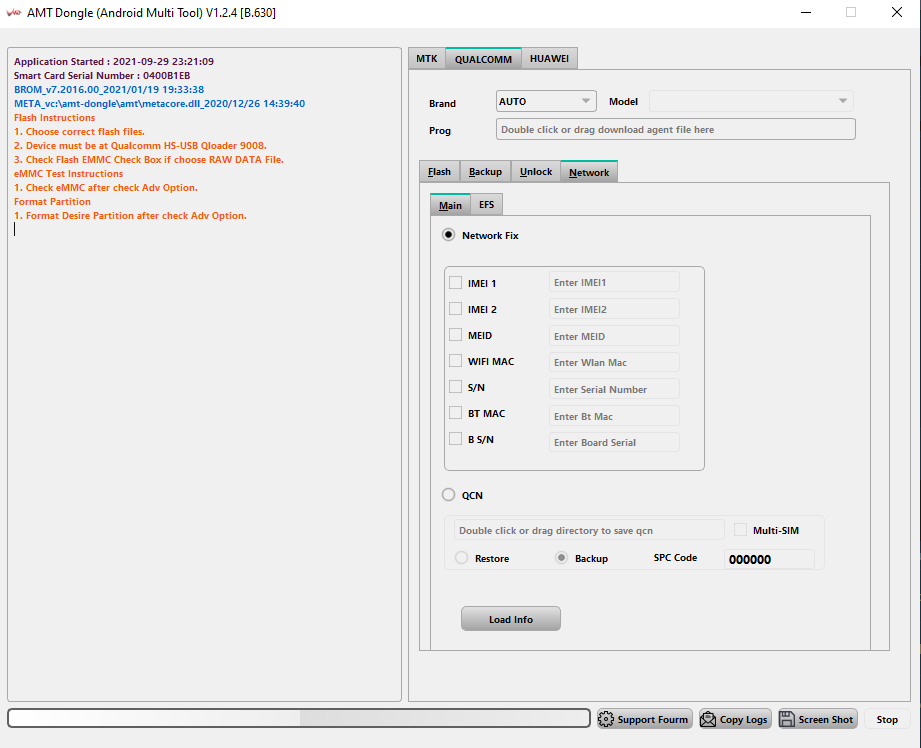
Task: Go to the Unlock tab
Action: click(536, 172)
